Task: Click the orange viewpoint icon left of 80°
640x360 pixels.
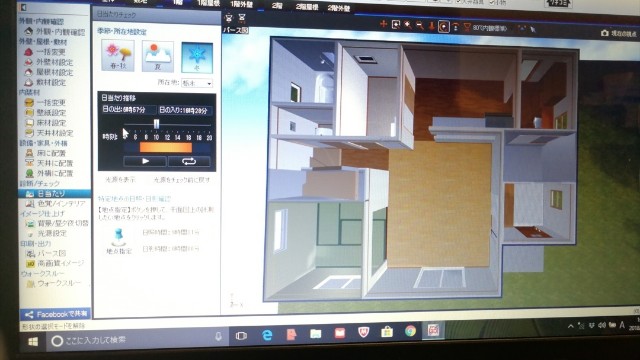Action: (x=467, y=28)
